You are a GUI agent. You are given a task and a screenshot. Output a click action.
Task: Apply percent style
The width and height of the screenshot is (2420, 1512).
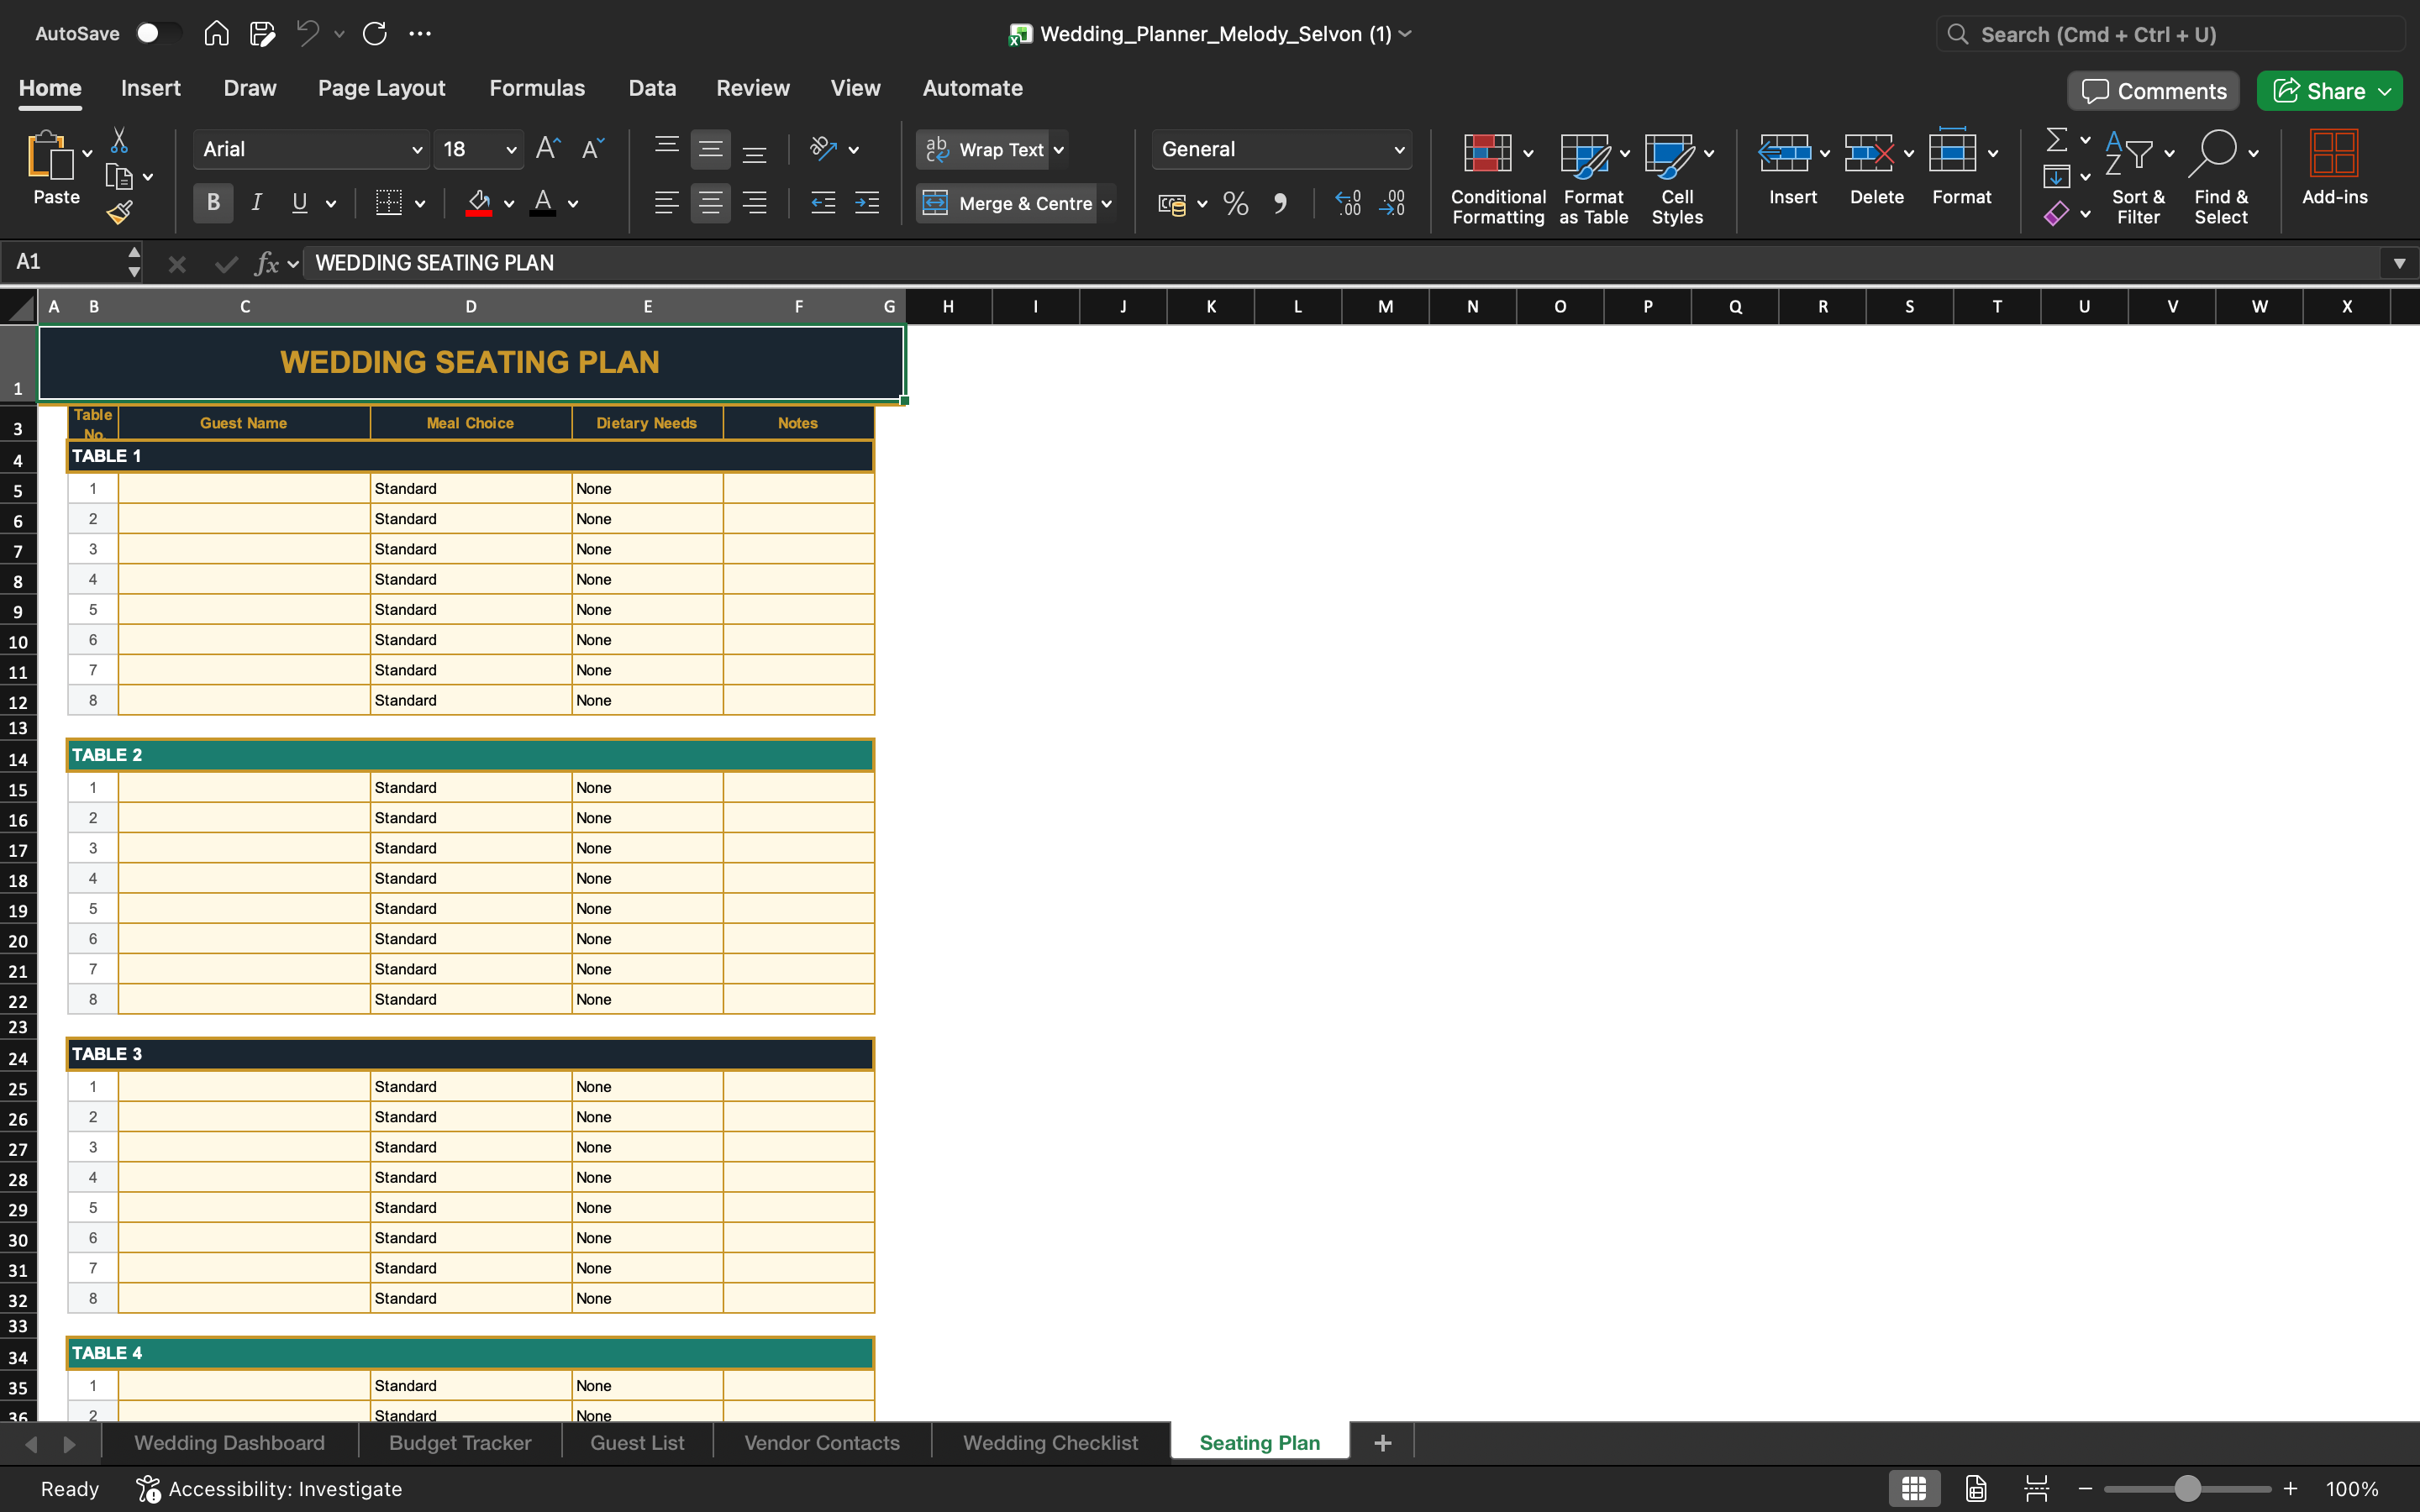click(x=1236, y=203)
